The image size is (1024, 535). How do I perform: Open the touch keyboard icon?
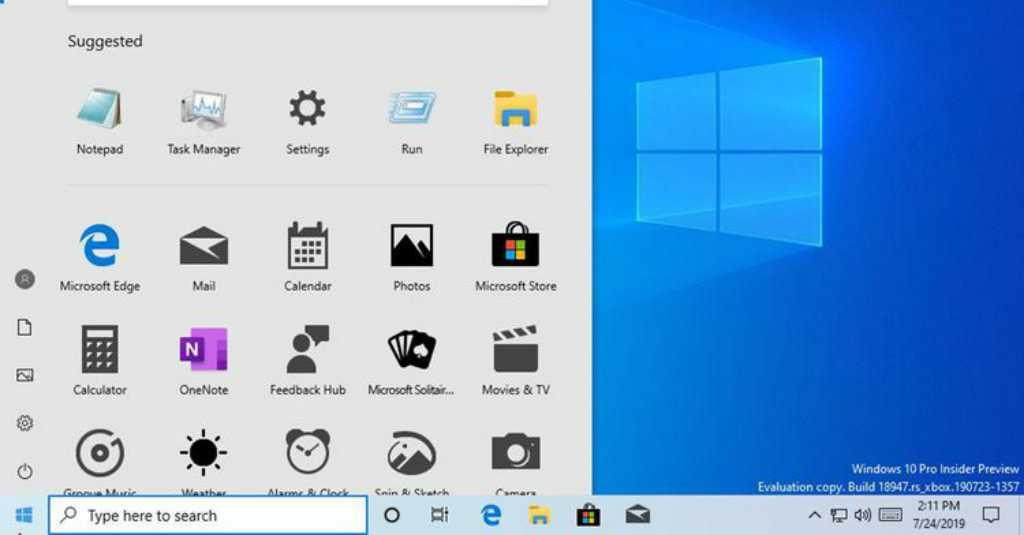pos(890,515)
